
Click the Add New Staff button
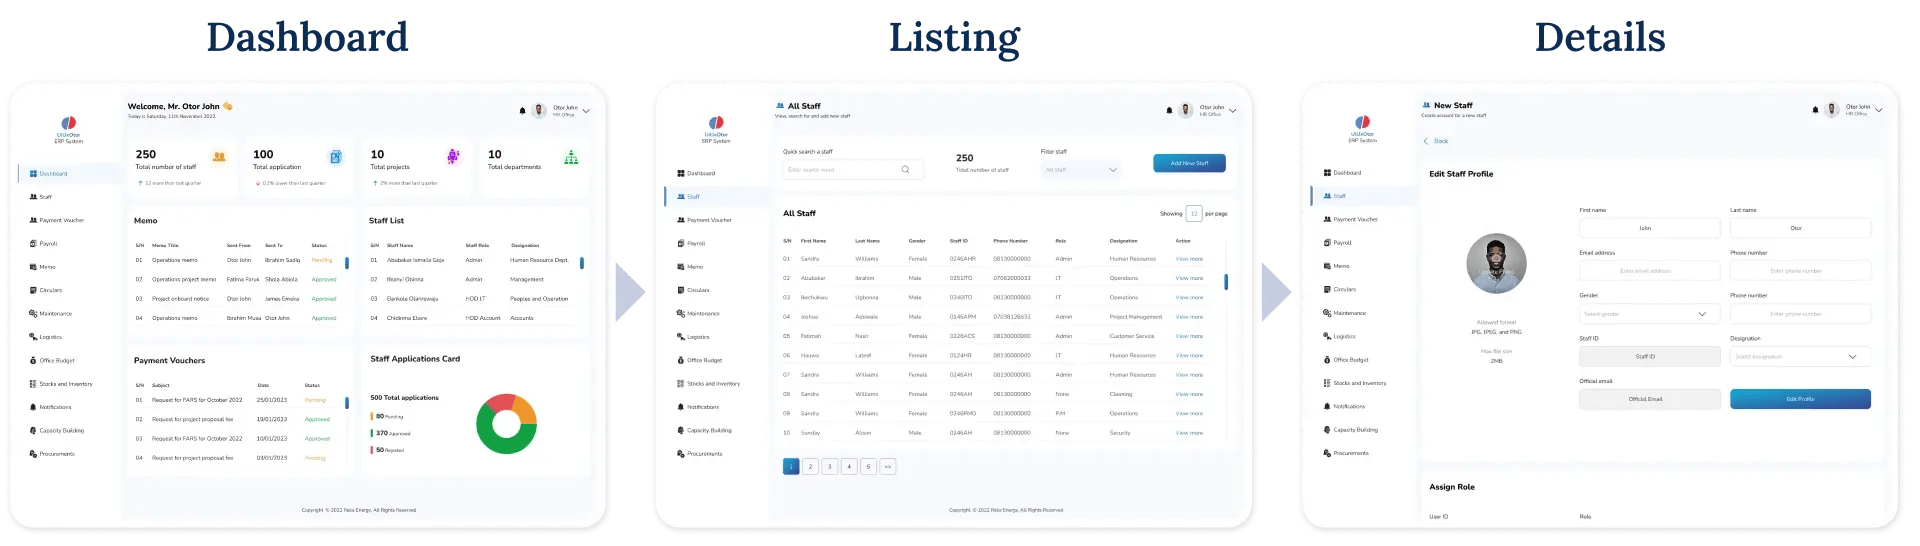click(x=1189, y=163)
